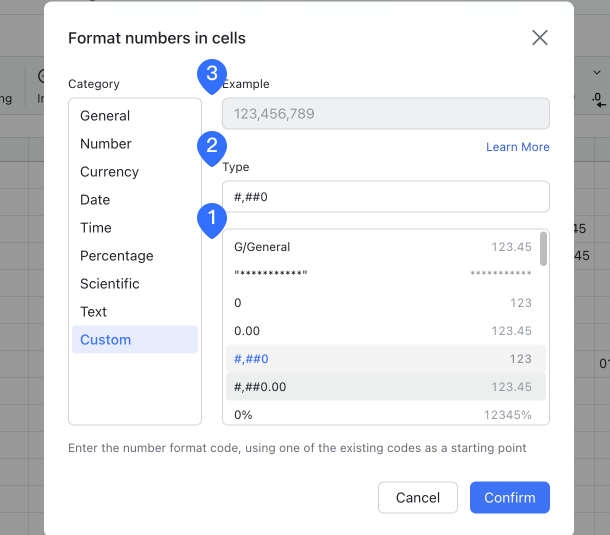Switch to the Time category
610x535 pixels.
tap(96, 228)
